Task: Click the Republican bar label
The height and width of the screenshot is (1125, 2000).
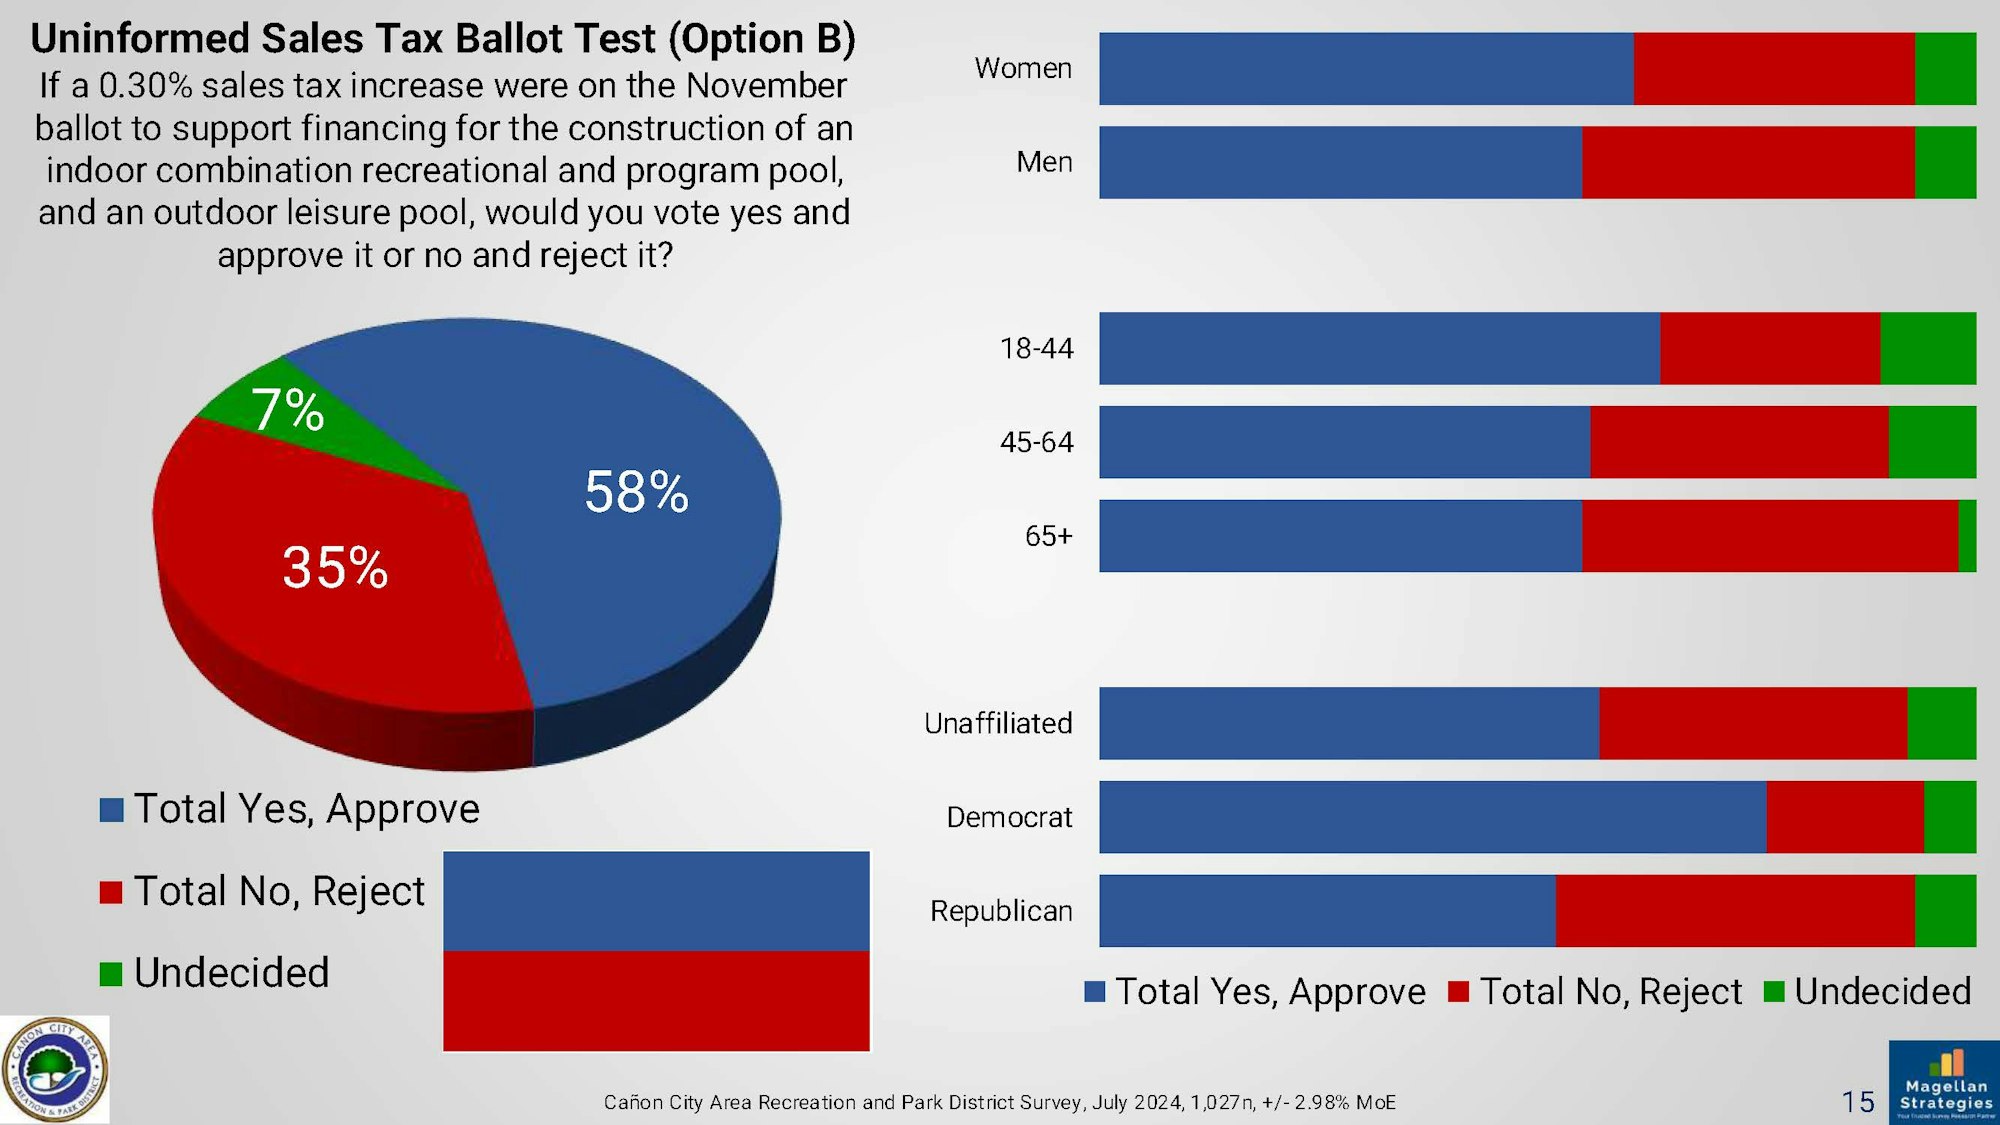Action: coord(1001,911)
